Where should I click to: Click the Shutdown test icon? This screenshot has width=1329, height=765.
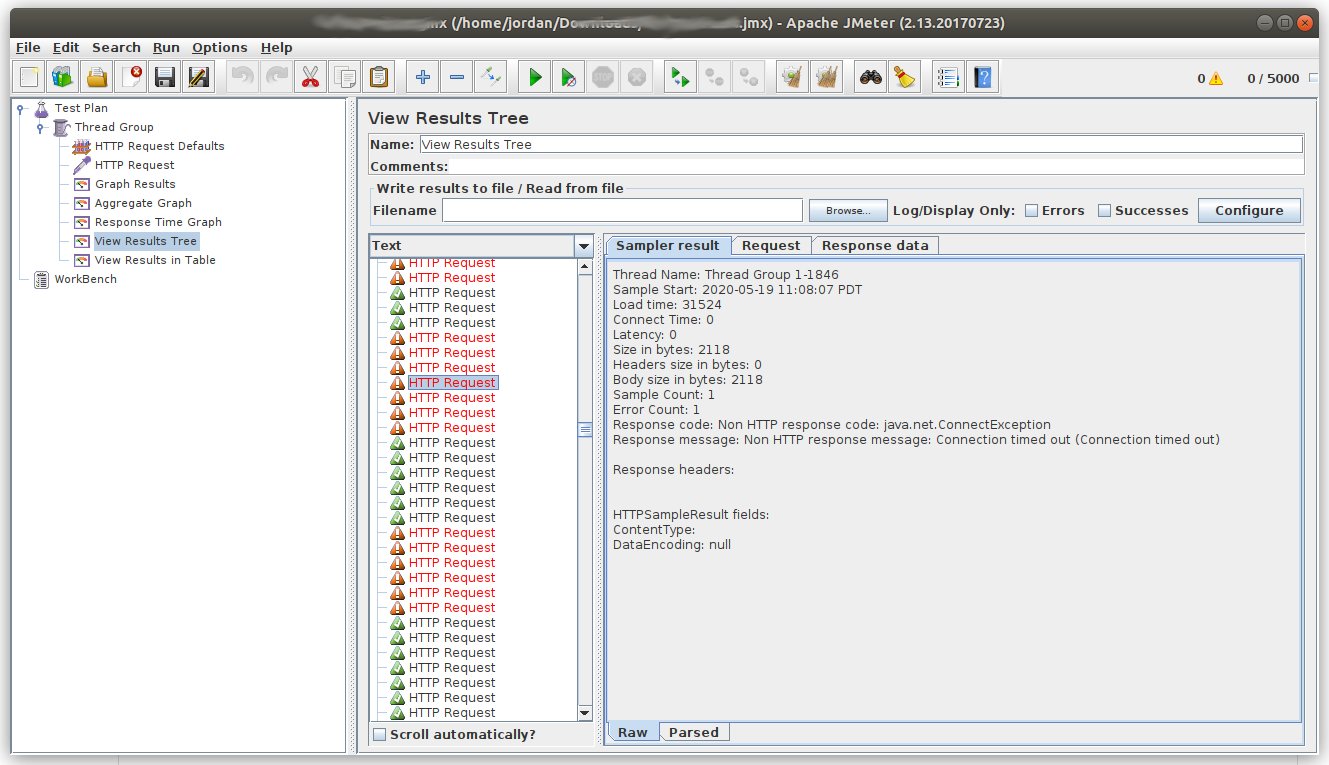click(x=637, y=77)
